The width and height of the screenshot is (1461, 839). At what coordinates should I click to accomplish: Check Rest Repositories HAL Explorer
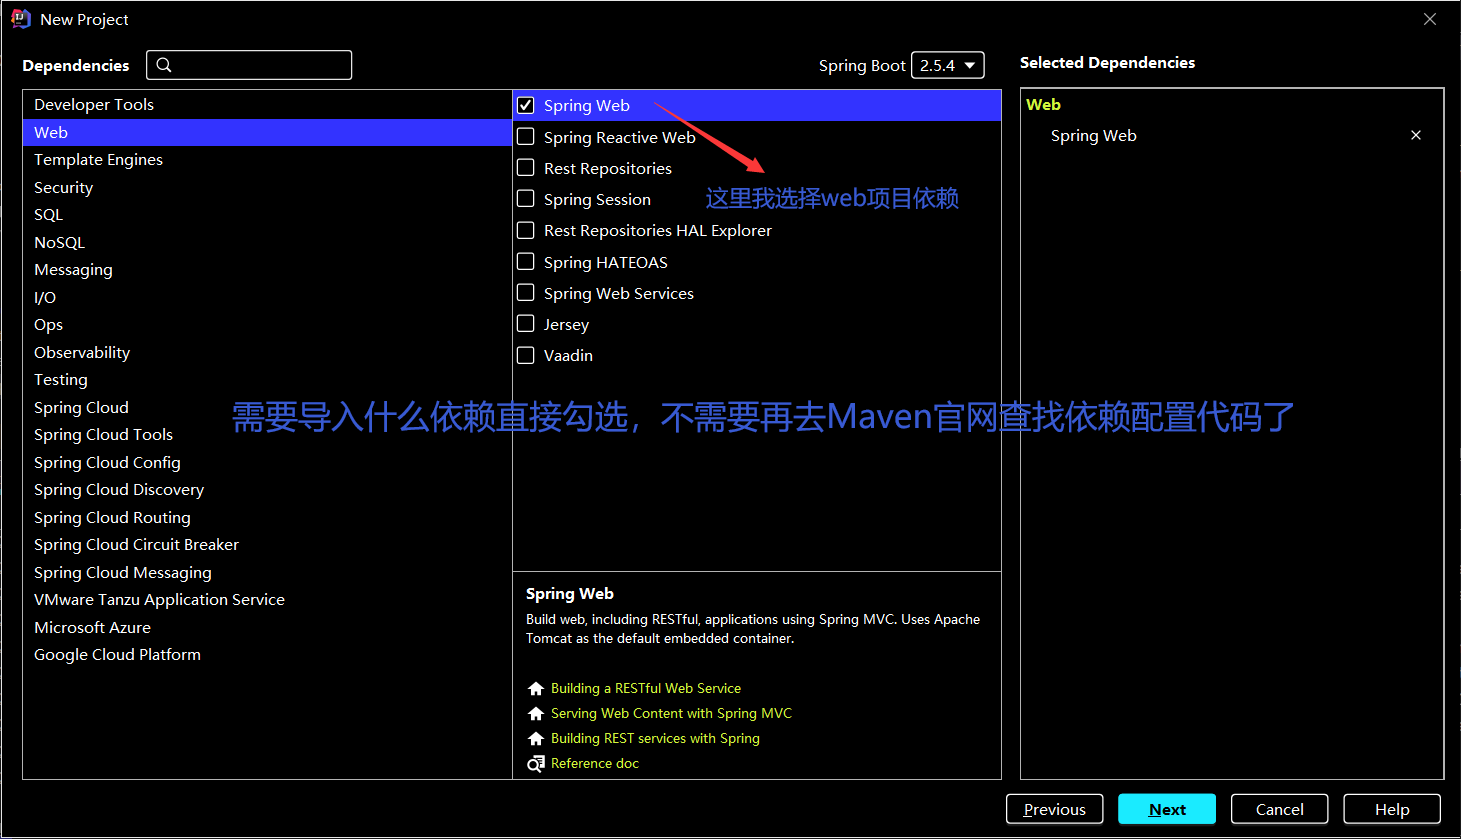[526, 230]
